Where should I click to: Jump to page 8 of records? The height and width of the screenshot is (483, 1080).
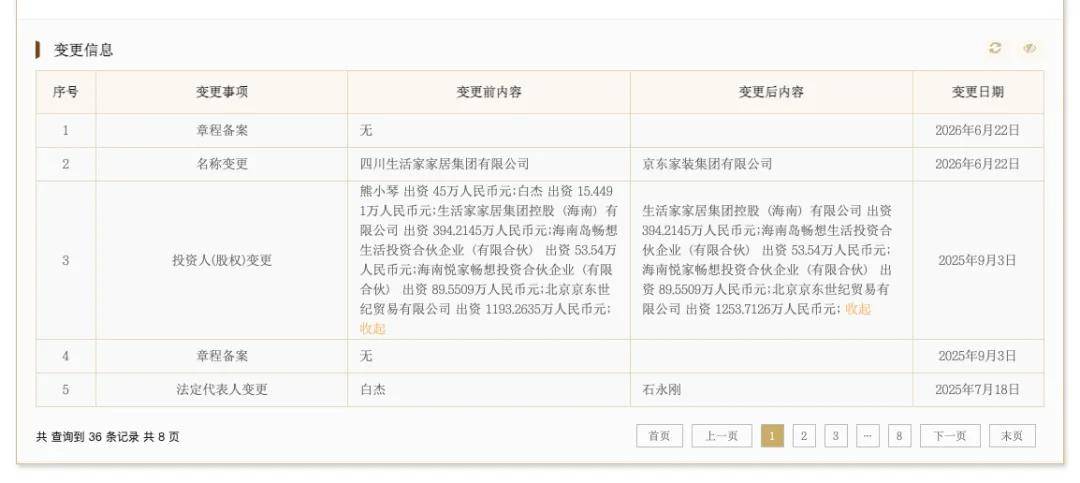[900, 436]
